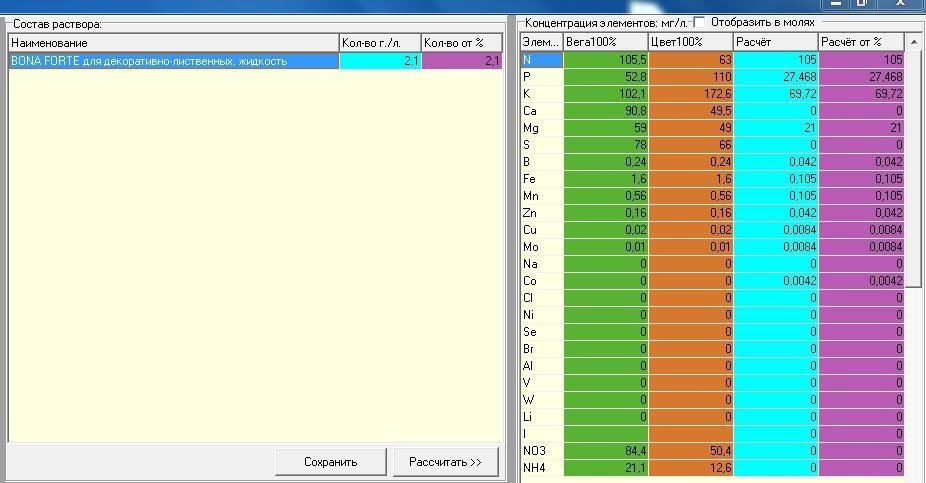The width and height of the screenshot is (926, 483).
Task: Click the Наименование column header
Action: coord(174,43)
